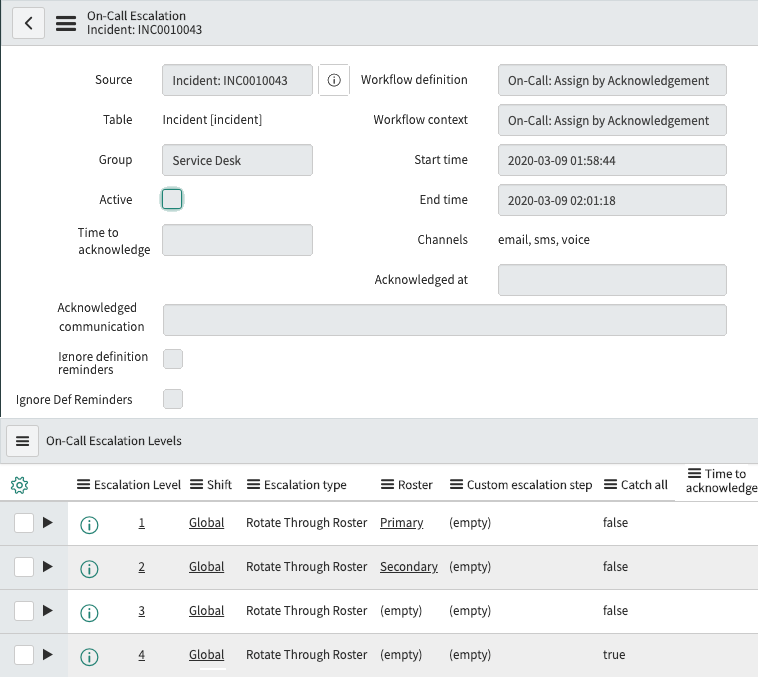758x678 pixels.
Task: Open escalation level 3 record link
Action: (x=142, y=611)
